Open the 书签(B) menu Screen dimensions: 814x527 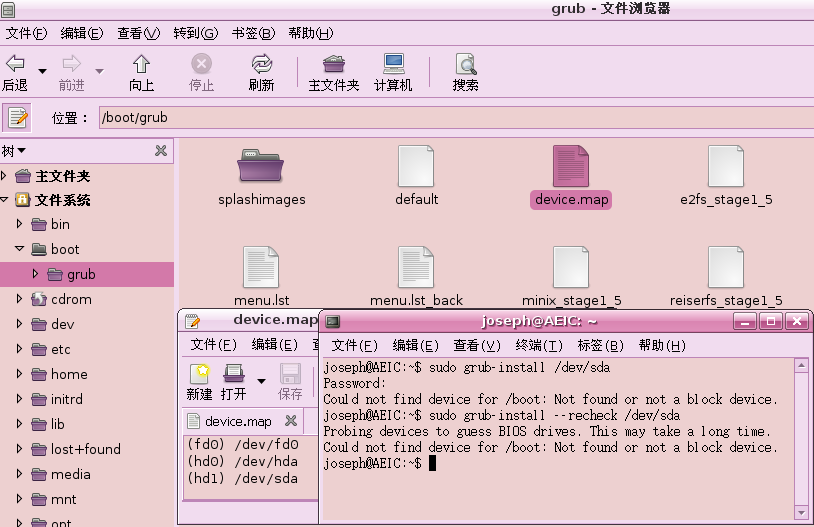pyautogui.click(x=253, y=33)
